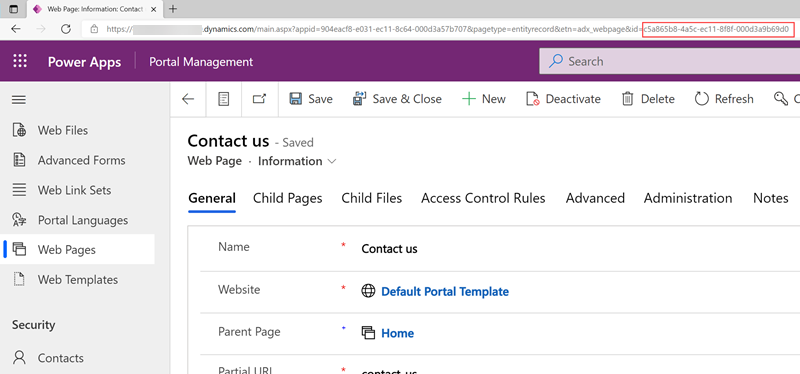
Task: Click the Web Files sidebar icon
Action: [19, 130]
